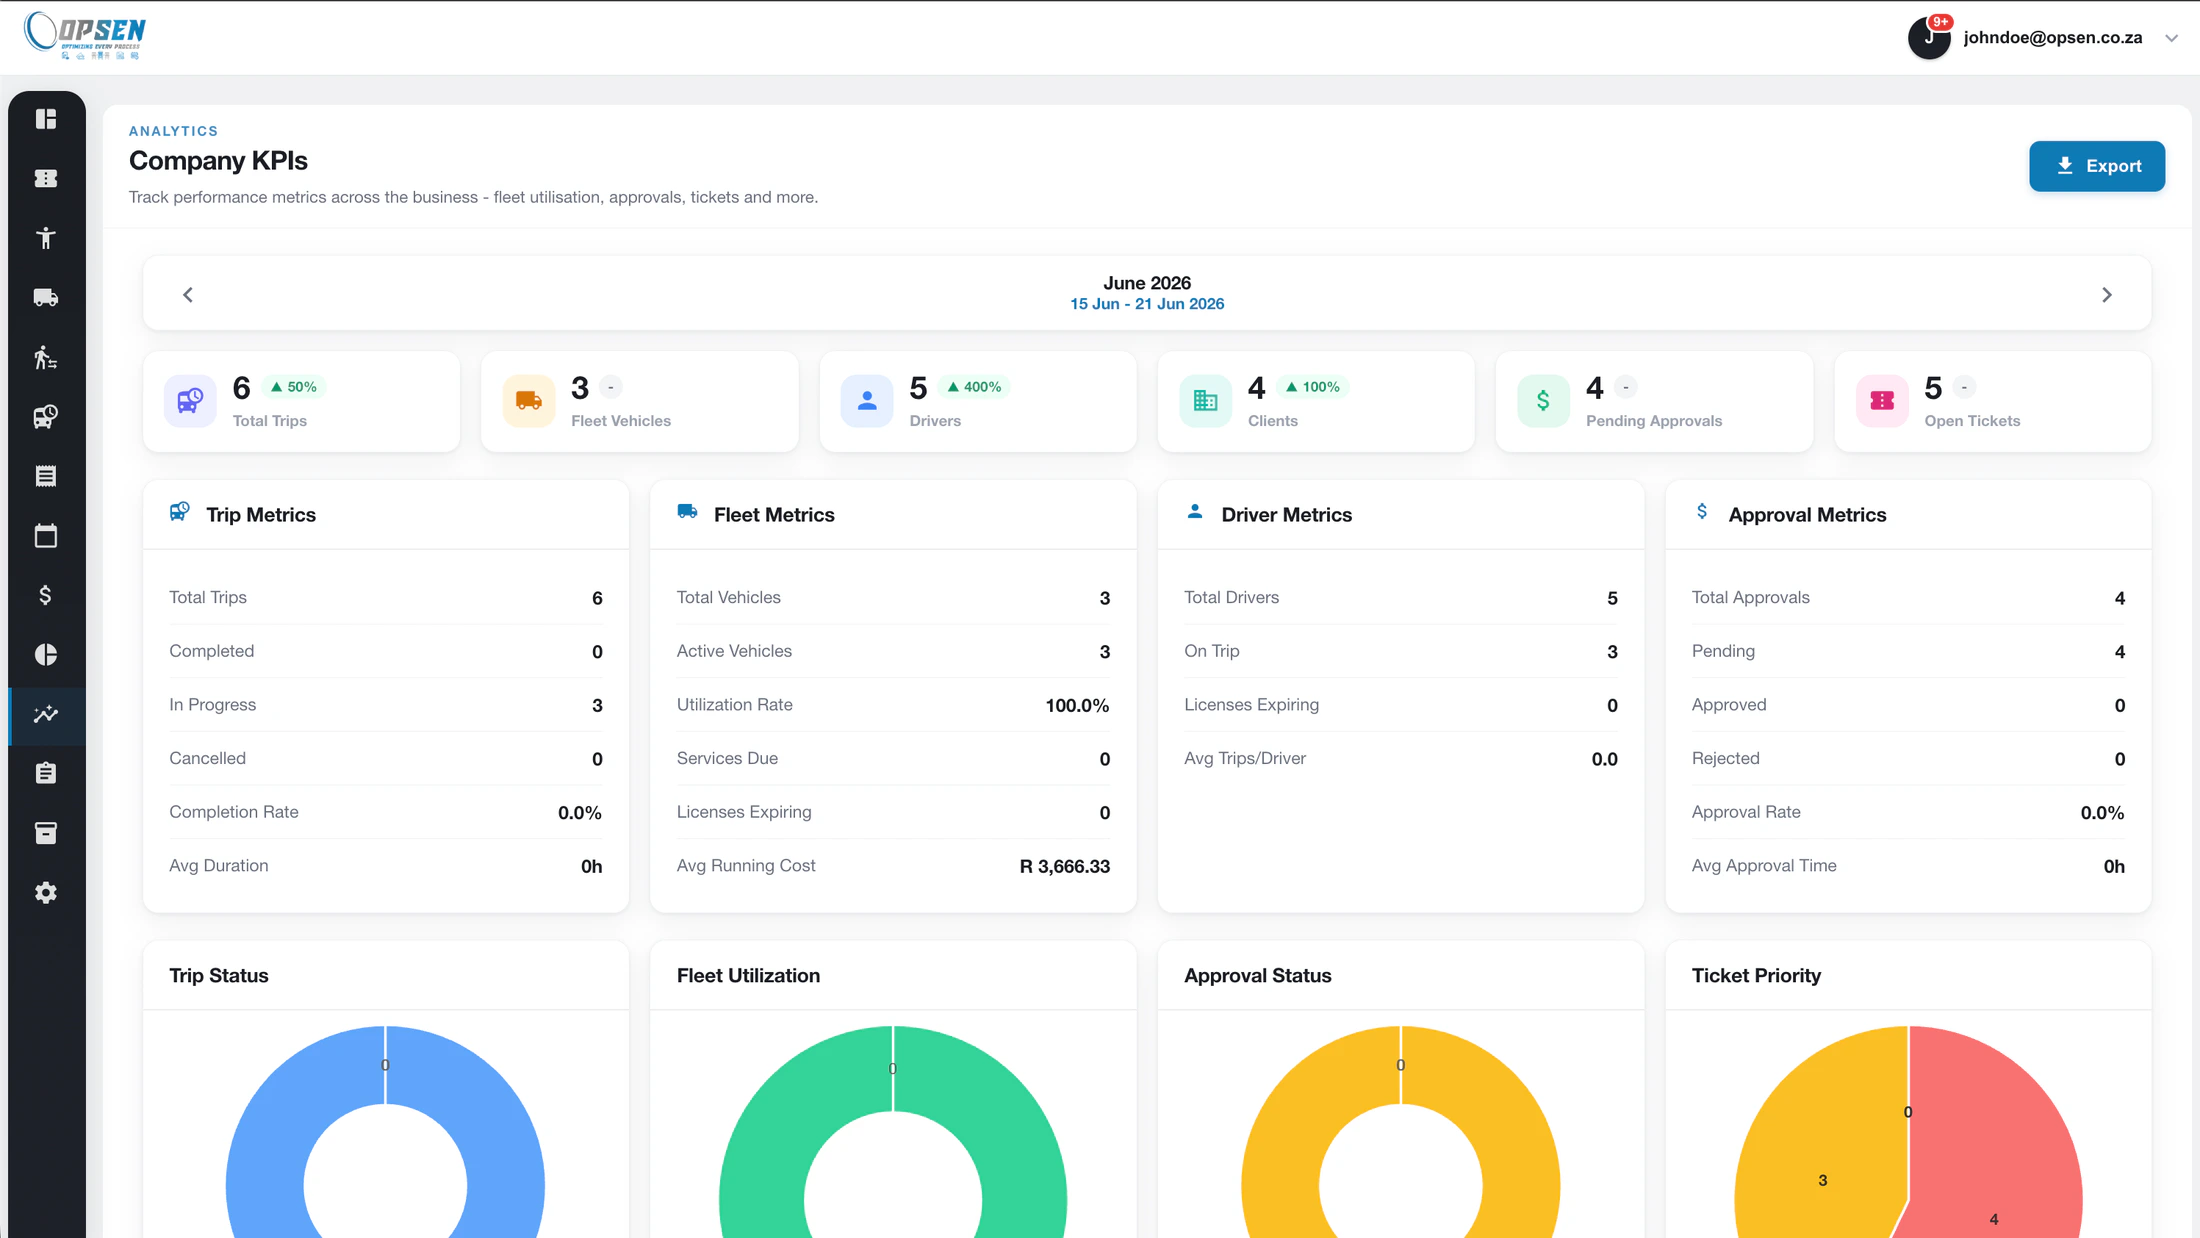Open the Fleet Vehicles KPI card
The height and width of the screenshot is (1238, 2200).
coord(639,401)
